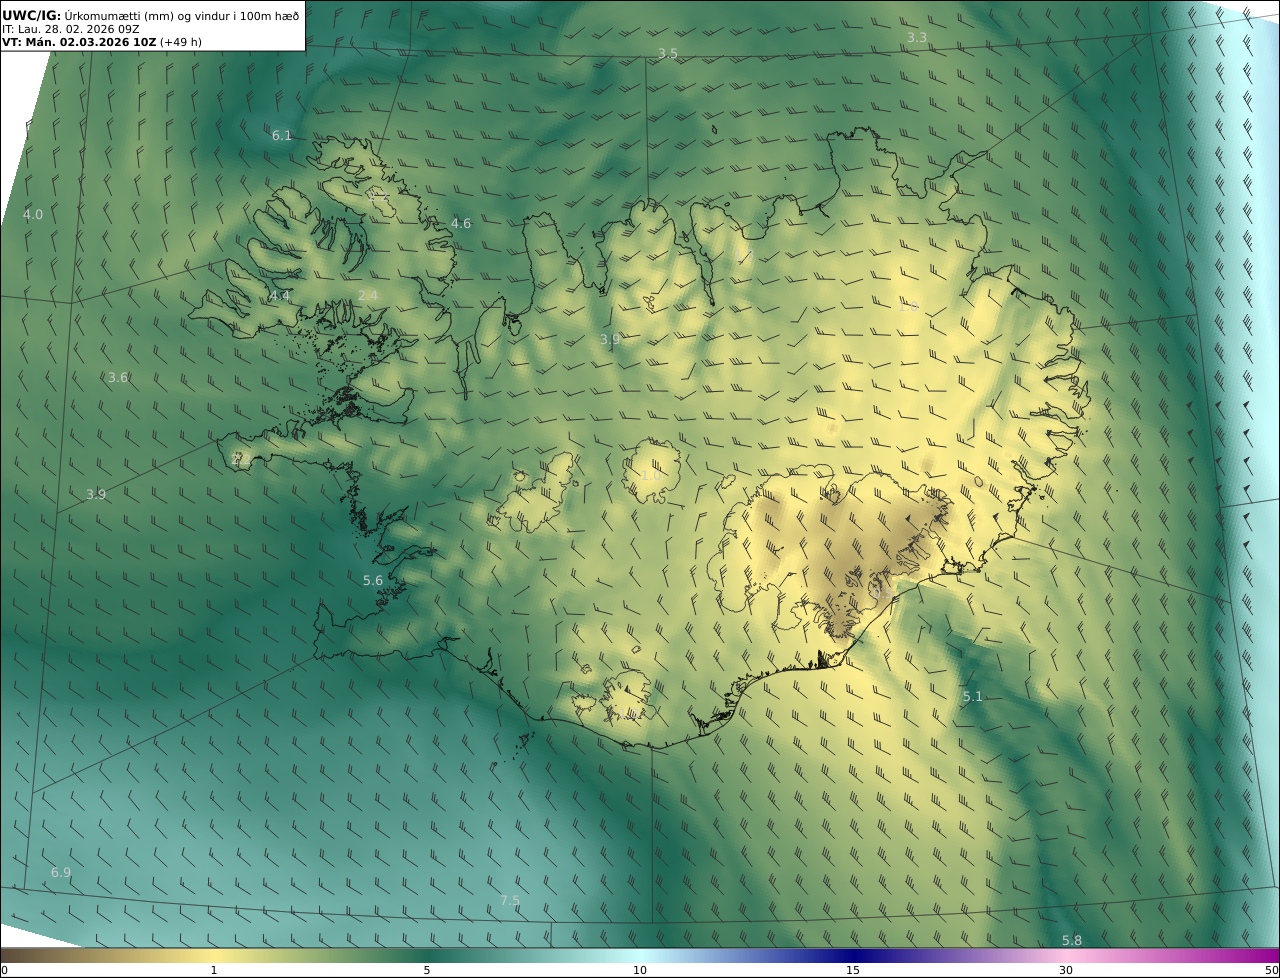Screen dimensions: 1280x978
Task: Click the 4.4 value in the Westfjords
Action: (x=280, y=296)
